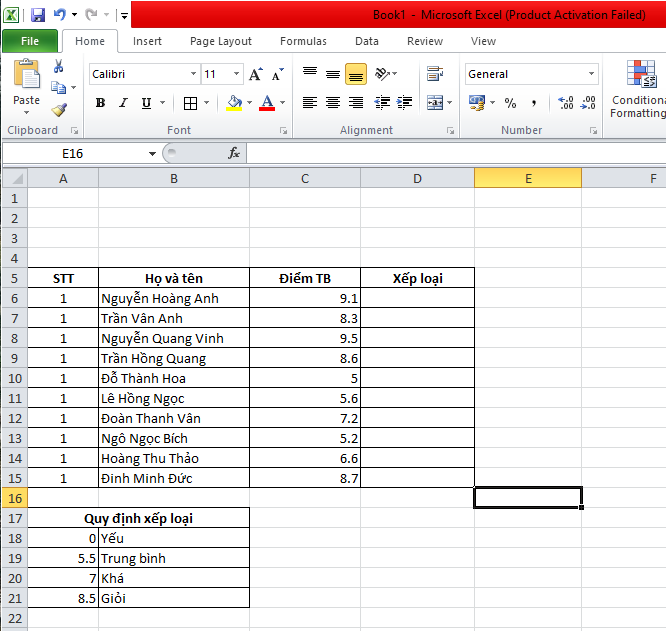
Task: Click Merge & Center icon
Action: (x=435, y=103)
